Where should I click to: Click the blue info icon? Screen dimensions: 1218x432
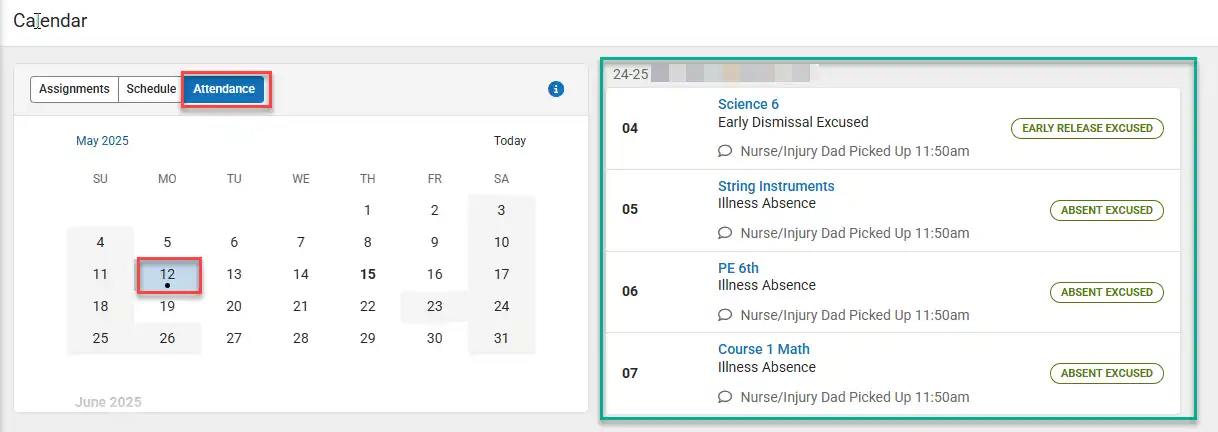pyautogui.click(x=557, y=89)
